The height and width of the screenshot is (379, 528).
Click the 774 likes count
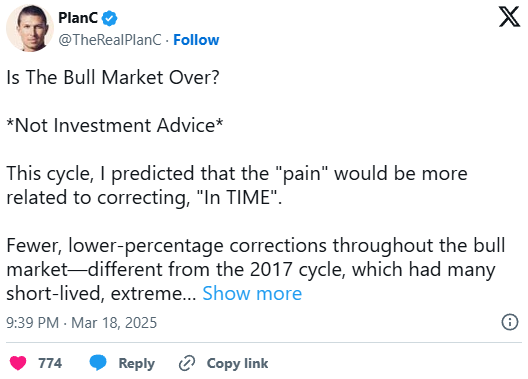[x=50, y=364]
